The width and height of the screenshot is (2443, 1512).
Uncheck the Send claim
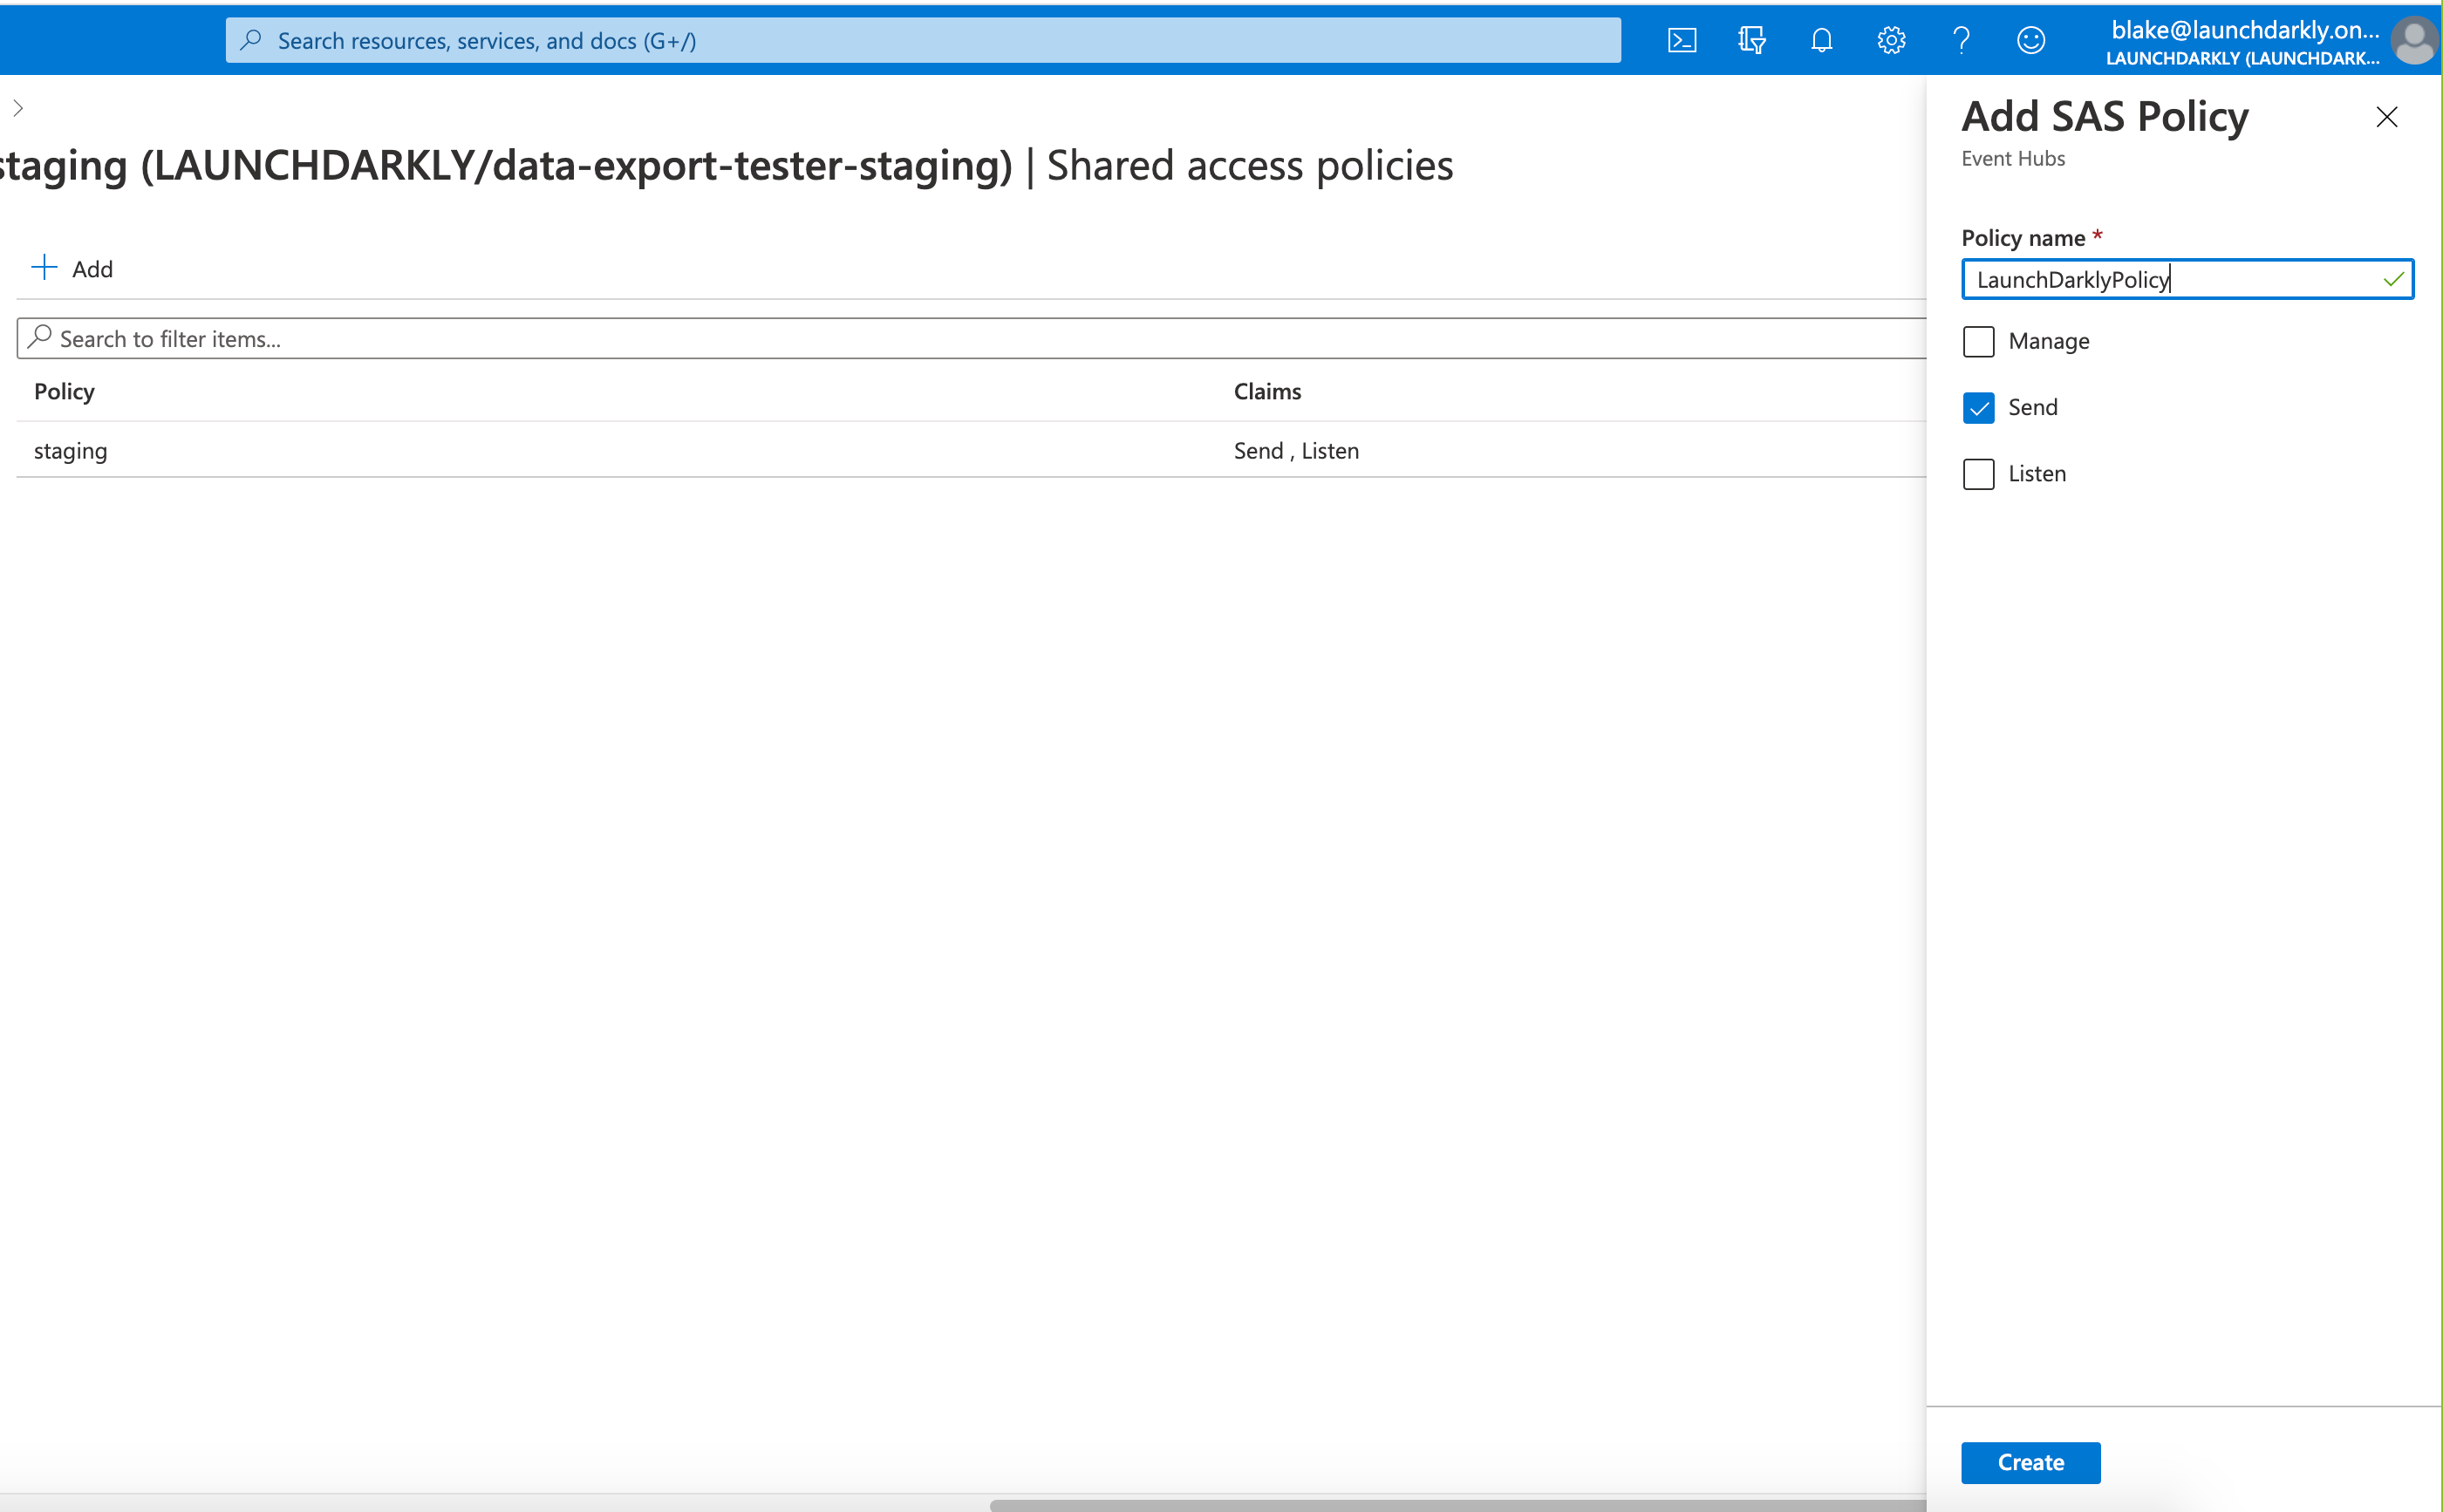(x=1979, y=408)
